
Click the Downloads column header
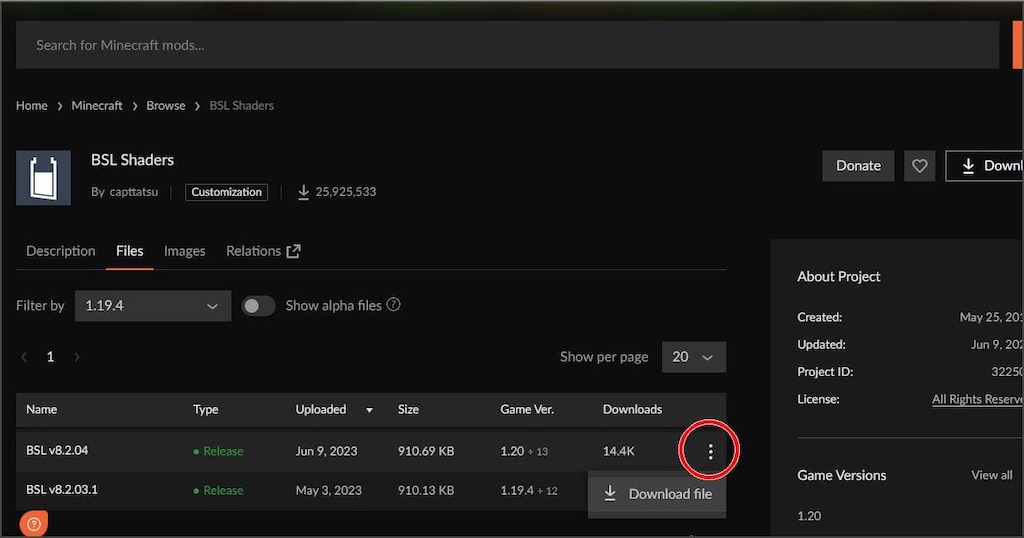pos(632,409)
